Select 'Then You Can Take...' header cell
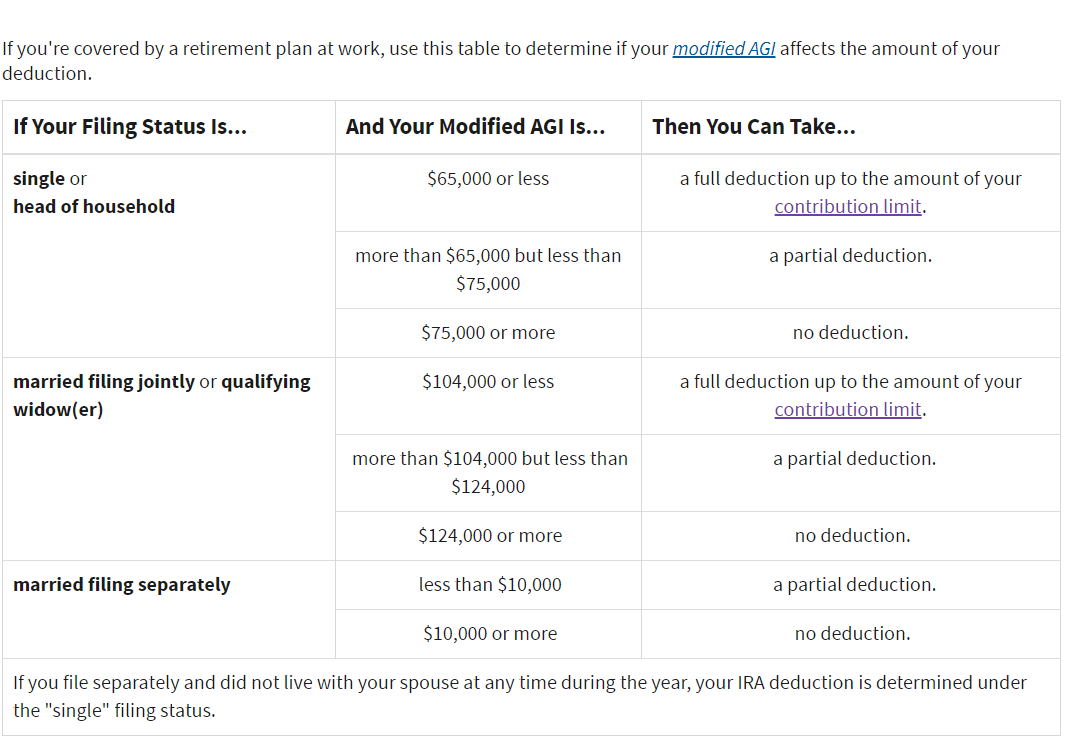1065x744 pixels. click(x=850, y=127)
